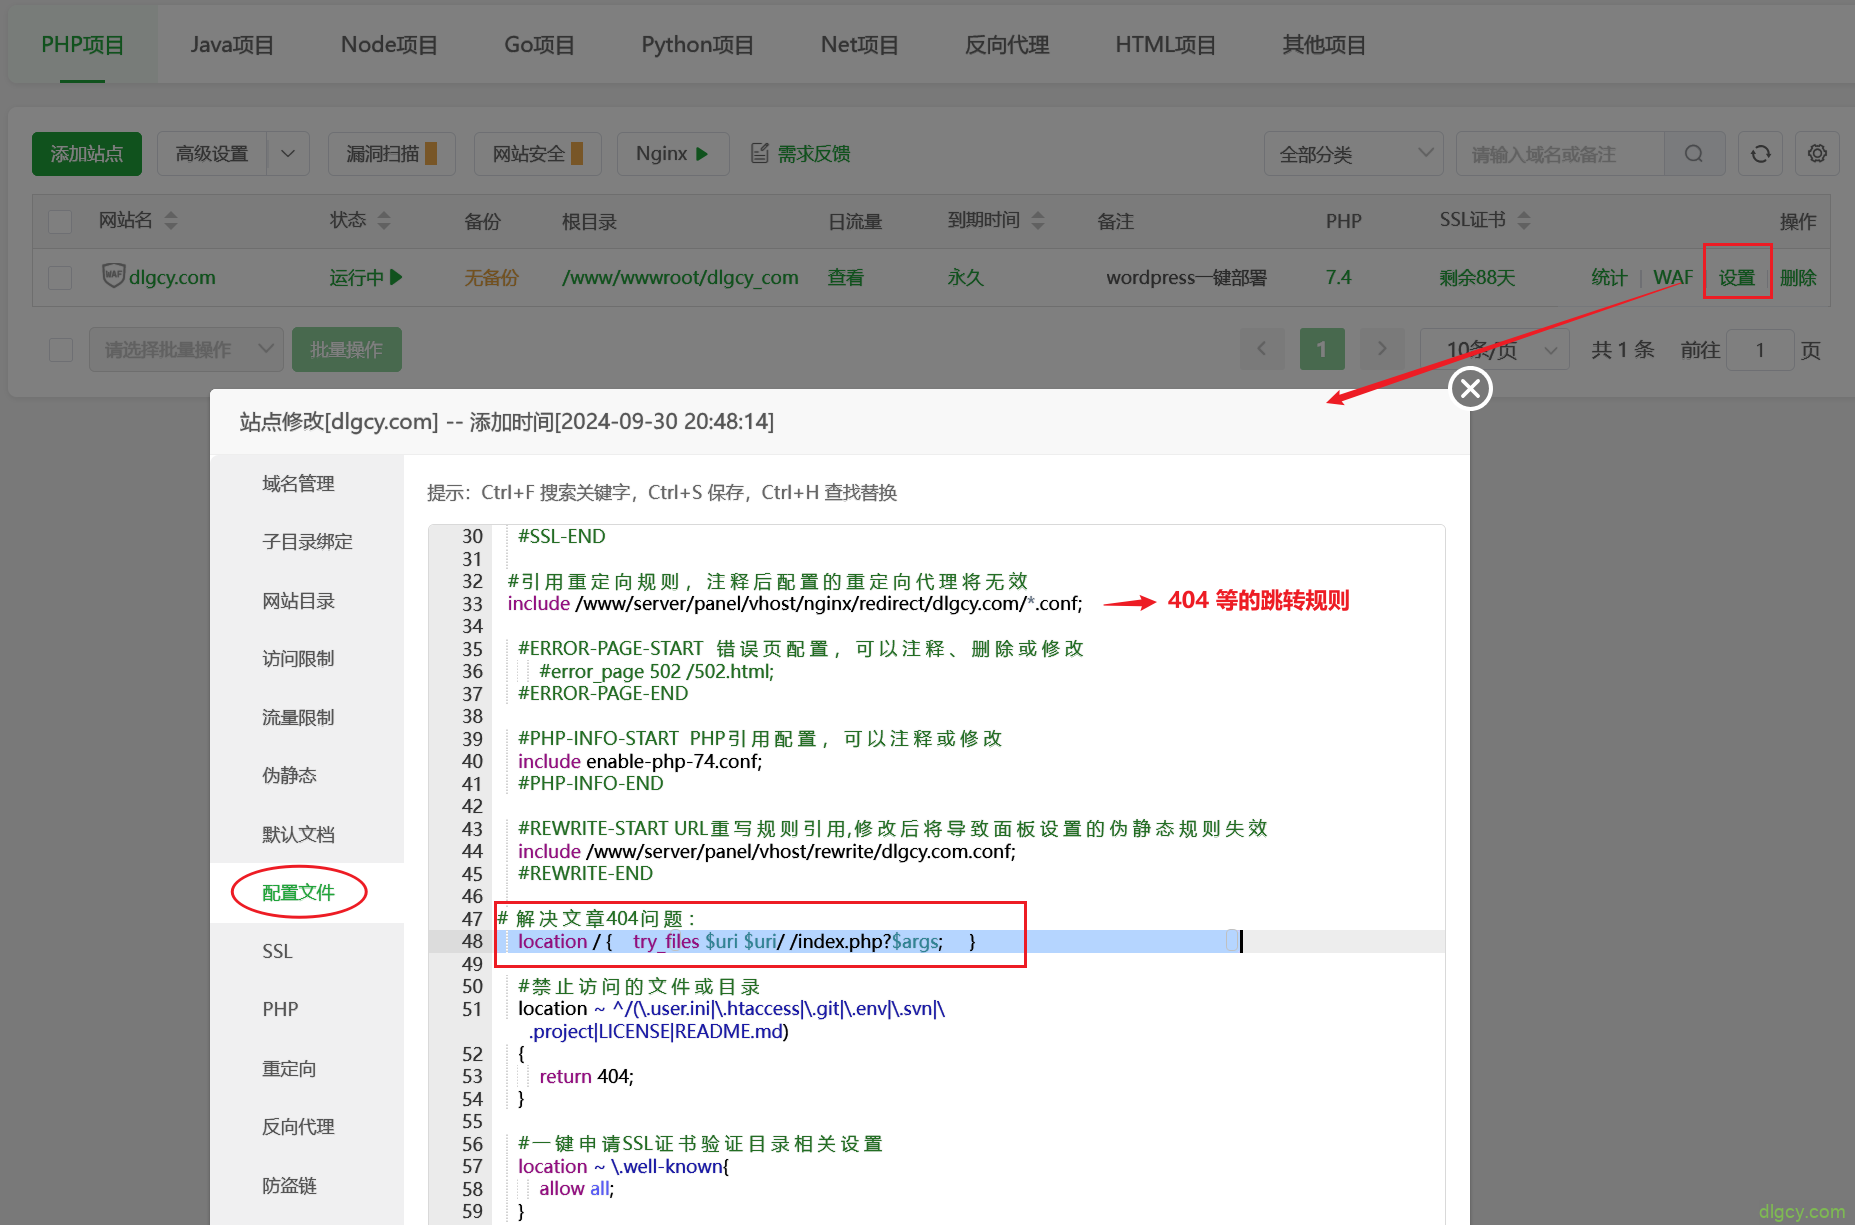The image size is (1855, 1225).
Task: Click the 批量操作 button
Action: click(346, 349)
